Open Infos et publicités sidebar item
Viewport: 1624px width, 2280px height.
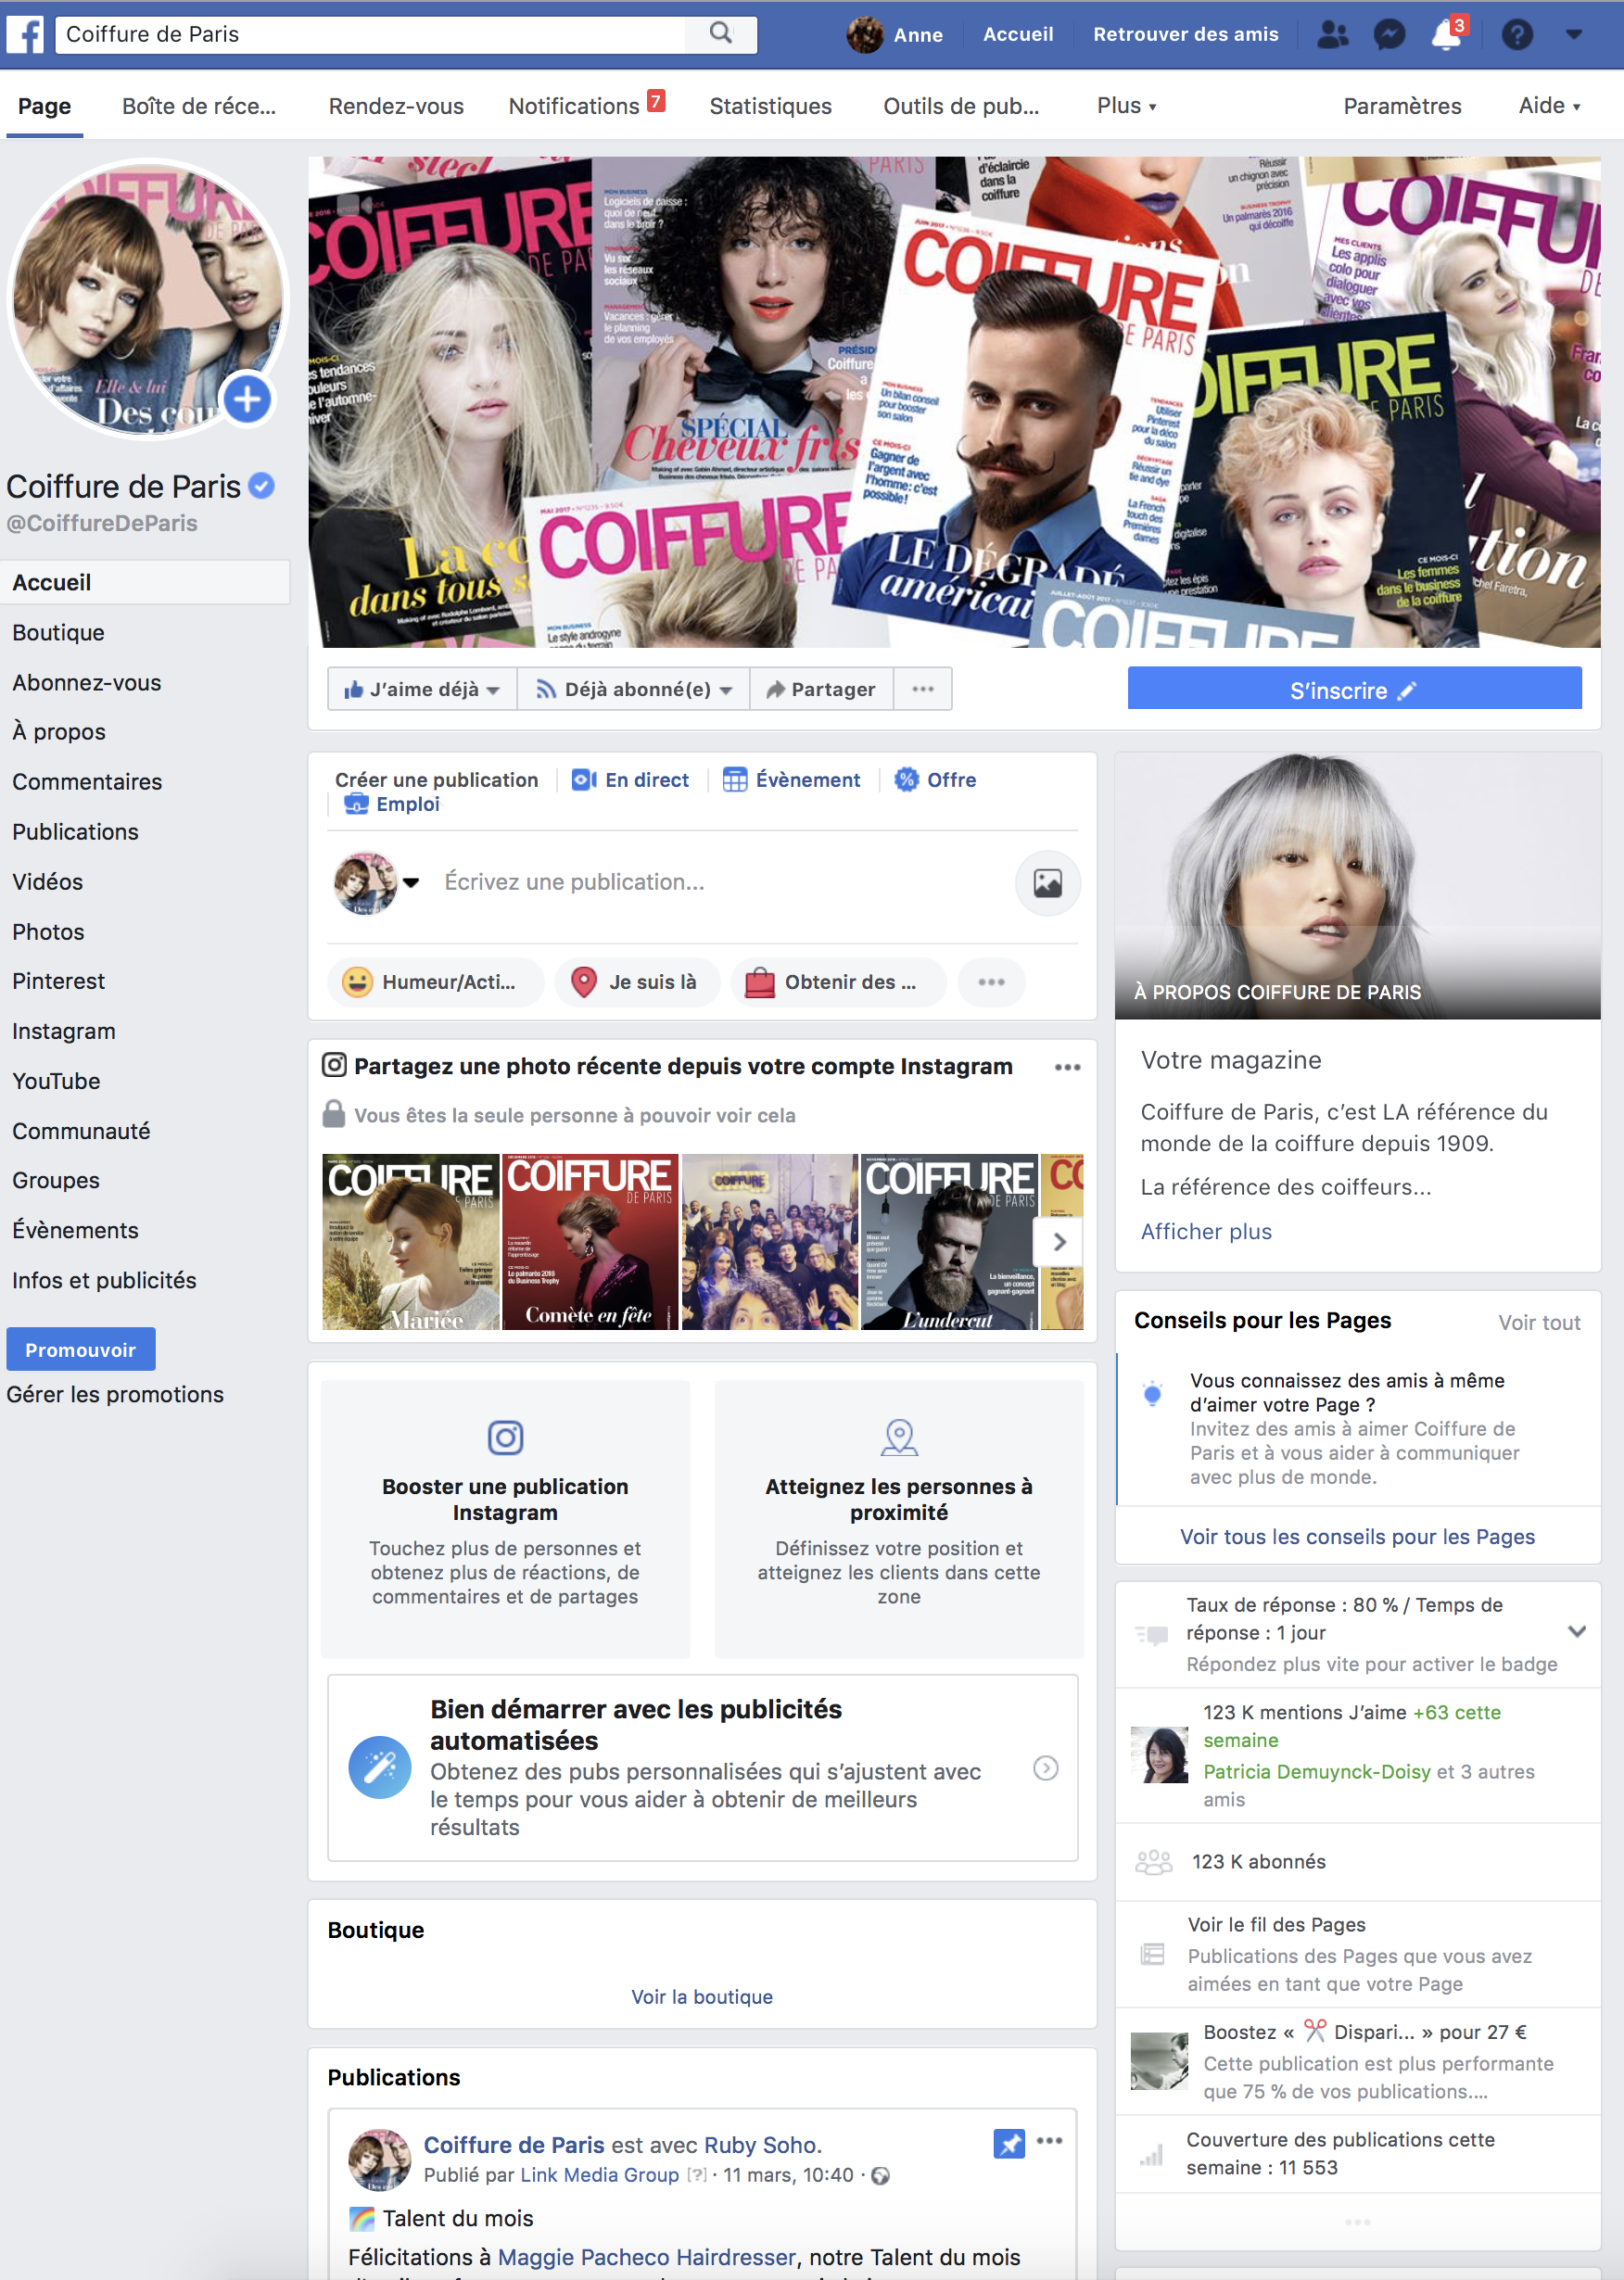click(x=104, y=1280)
